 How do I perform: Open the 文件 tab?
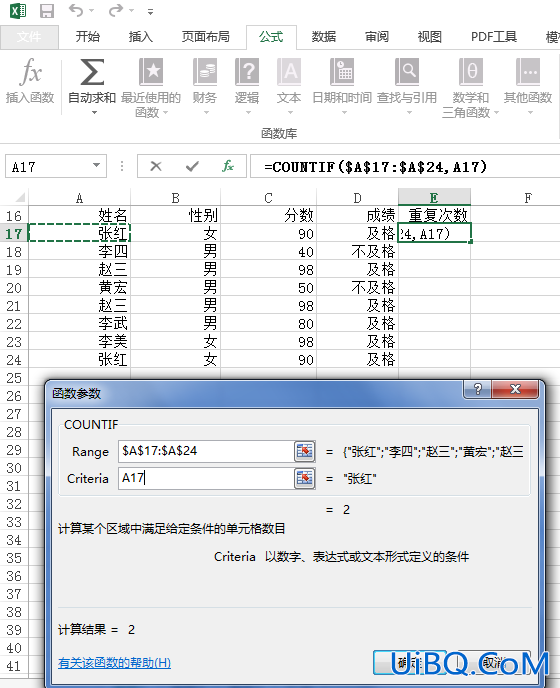29,37
